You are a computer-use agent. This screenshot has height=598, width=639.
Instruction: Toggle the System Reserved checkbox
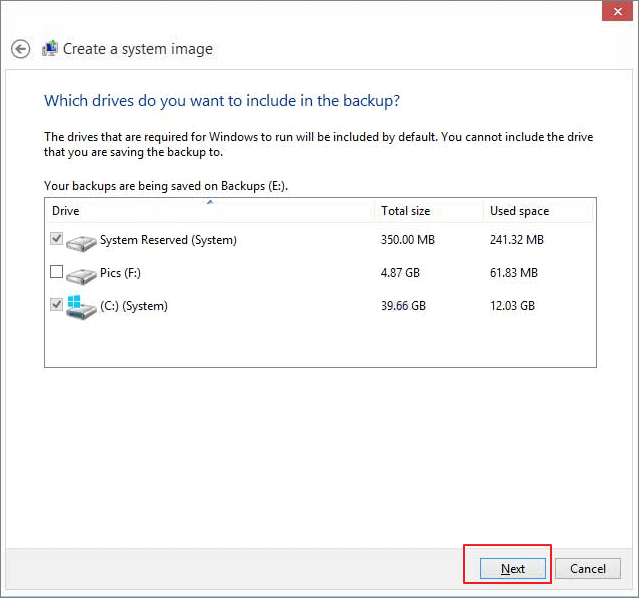point(56,238)
